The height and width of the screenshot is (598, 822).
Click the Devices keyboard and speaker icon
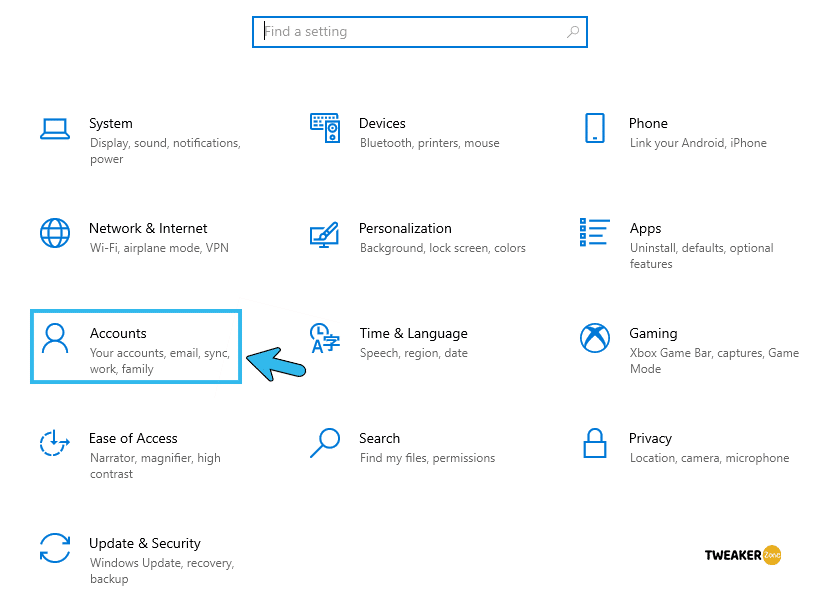click(325, 128)
